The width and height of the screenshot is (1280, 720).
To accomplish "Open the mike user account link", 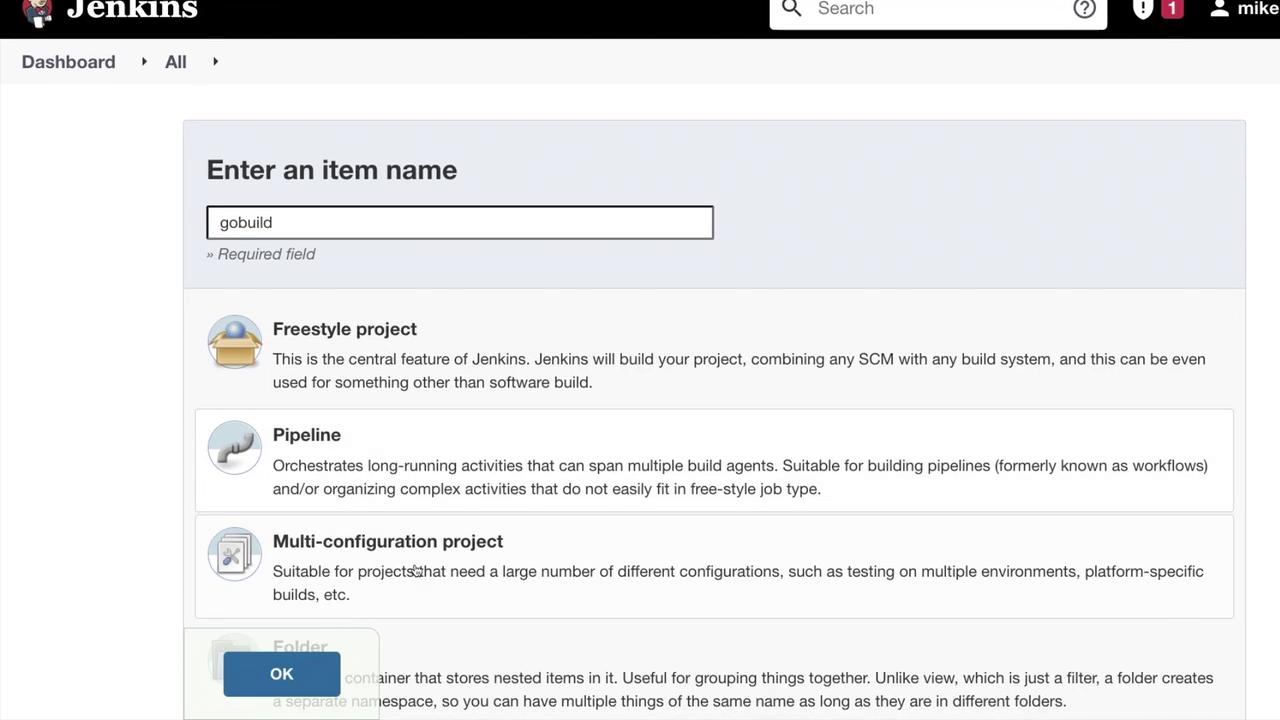I will tap(1258, 9).
